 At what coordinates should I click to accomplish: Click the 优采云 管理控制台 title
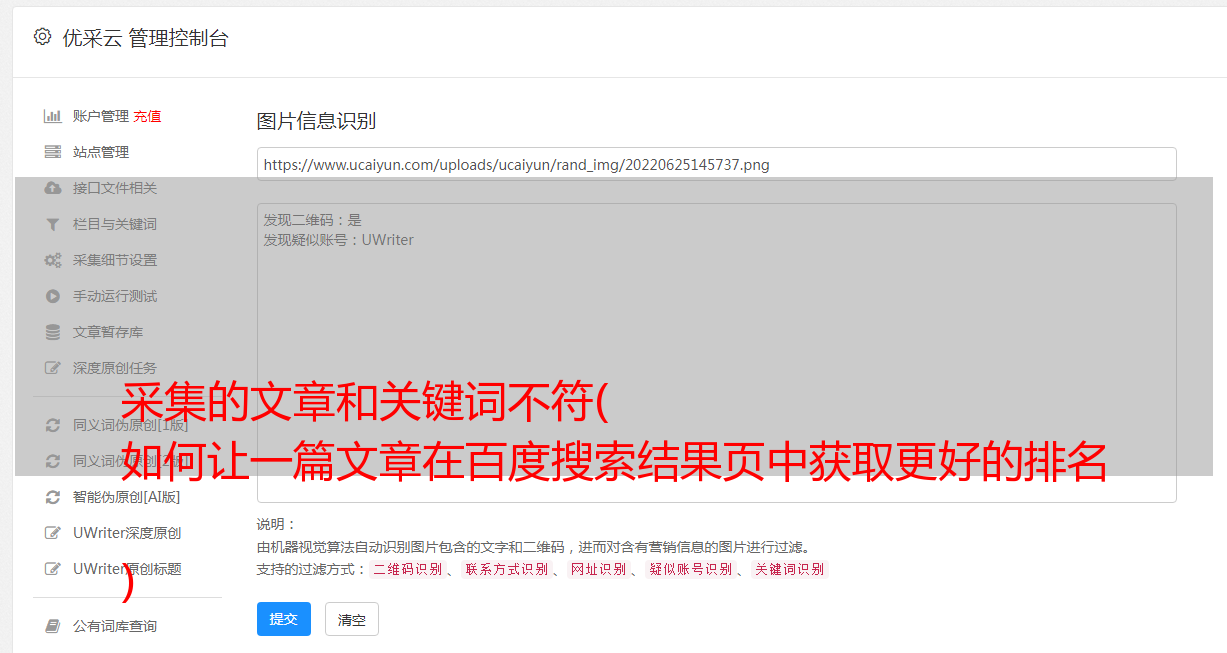[x=145, y=38]
